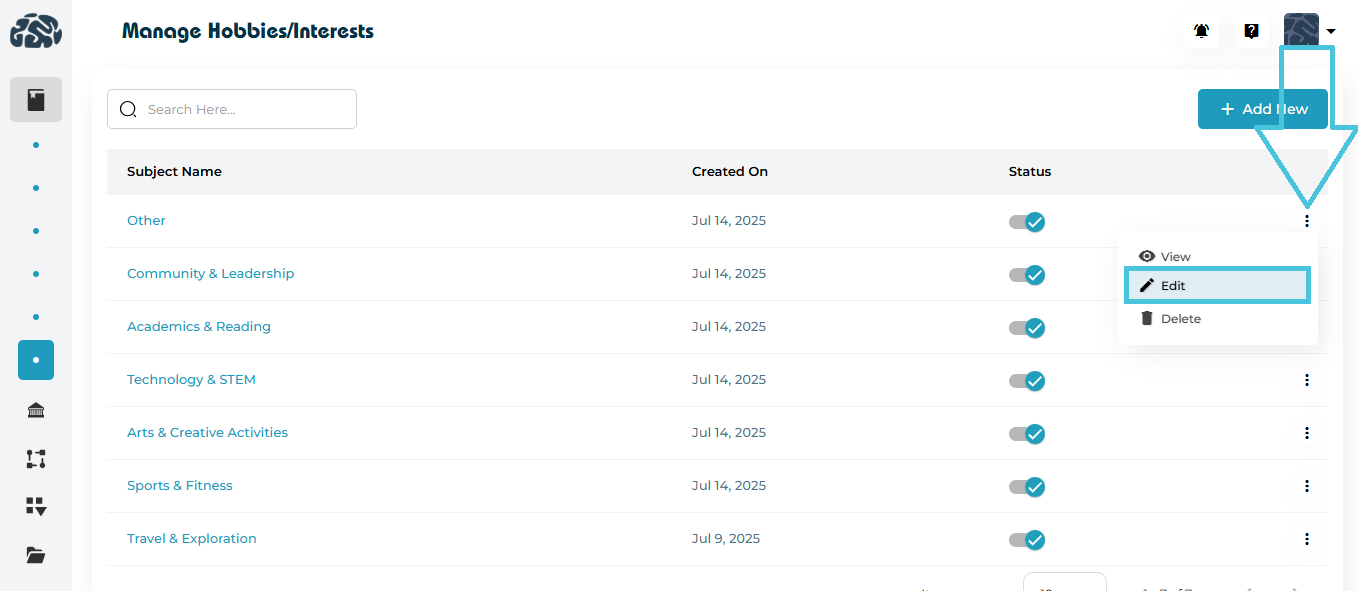This screenshot has width=1358, height=591.
Task: Click the bank building sidebar icon
Action: [36, 410]
